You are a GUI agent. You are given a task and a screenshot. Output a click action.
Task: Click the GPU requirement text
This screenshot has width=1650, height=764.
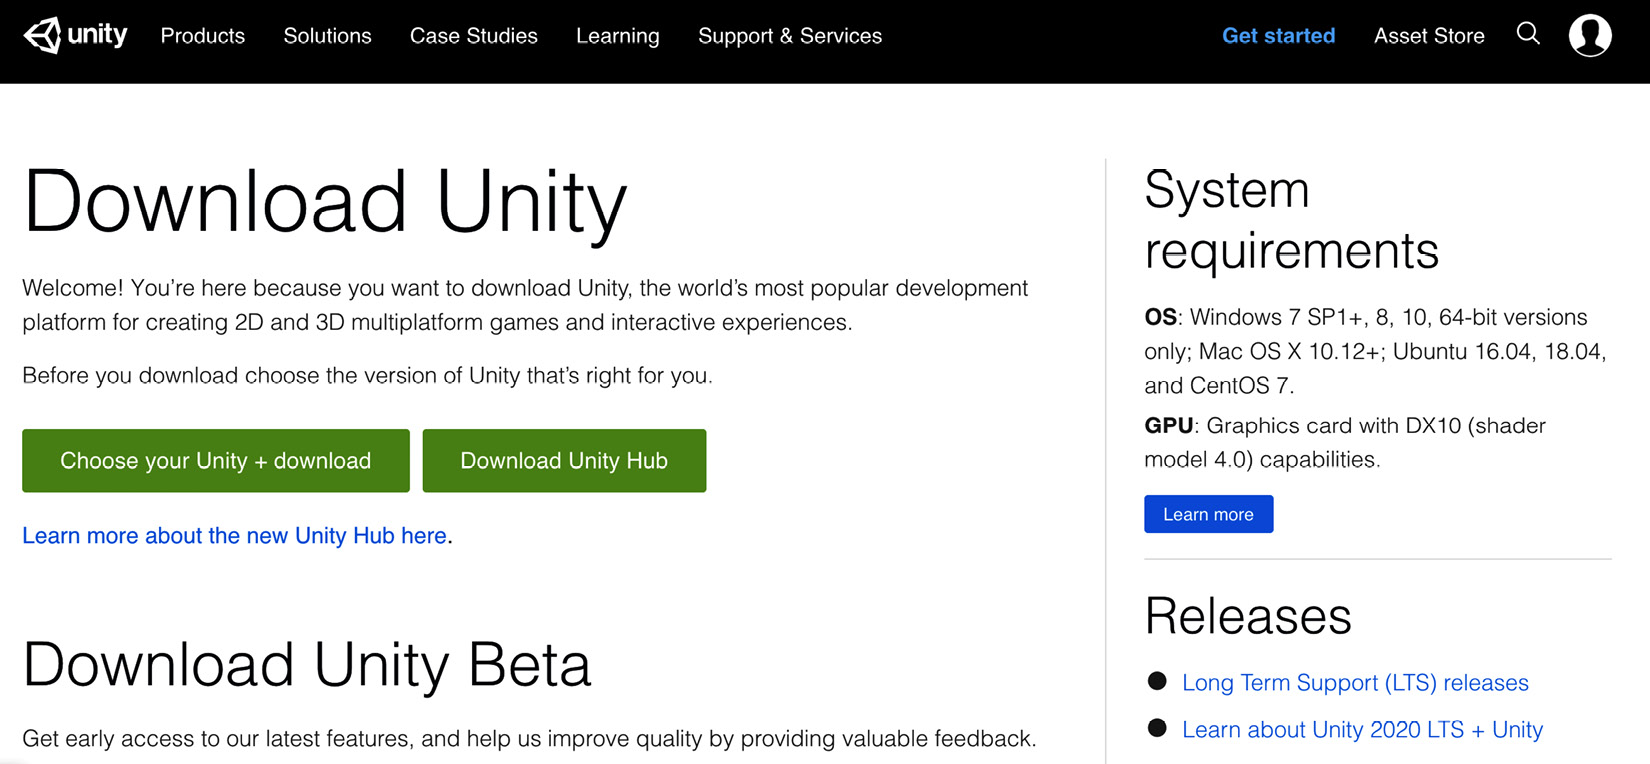click(x=1345, y=443)
